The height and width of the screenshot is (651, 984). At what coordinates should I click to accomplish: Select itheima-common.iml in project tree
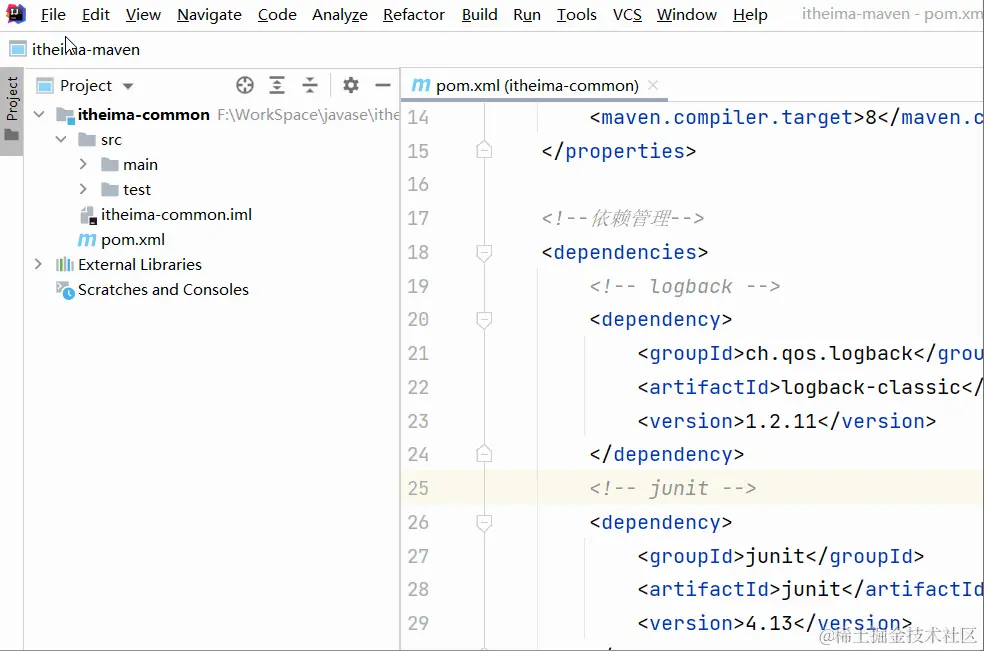click(x=176, y=215)
